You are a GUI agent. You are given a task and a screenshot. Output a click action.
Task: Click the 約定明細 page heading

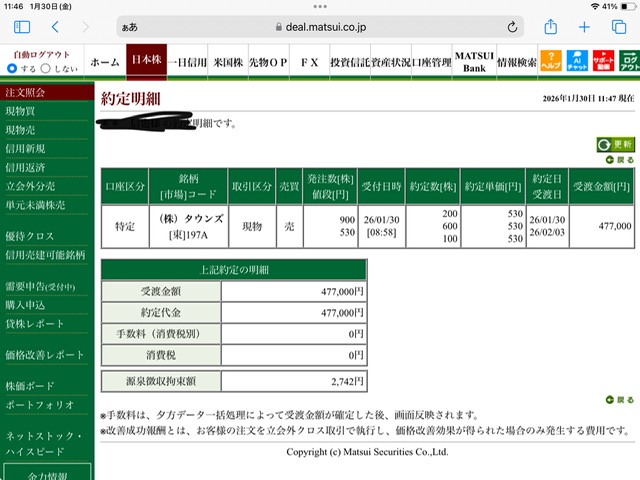coord(131,99)
